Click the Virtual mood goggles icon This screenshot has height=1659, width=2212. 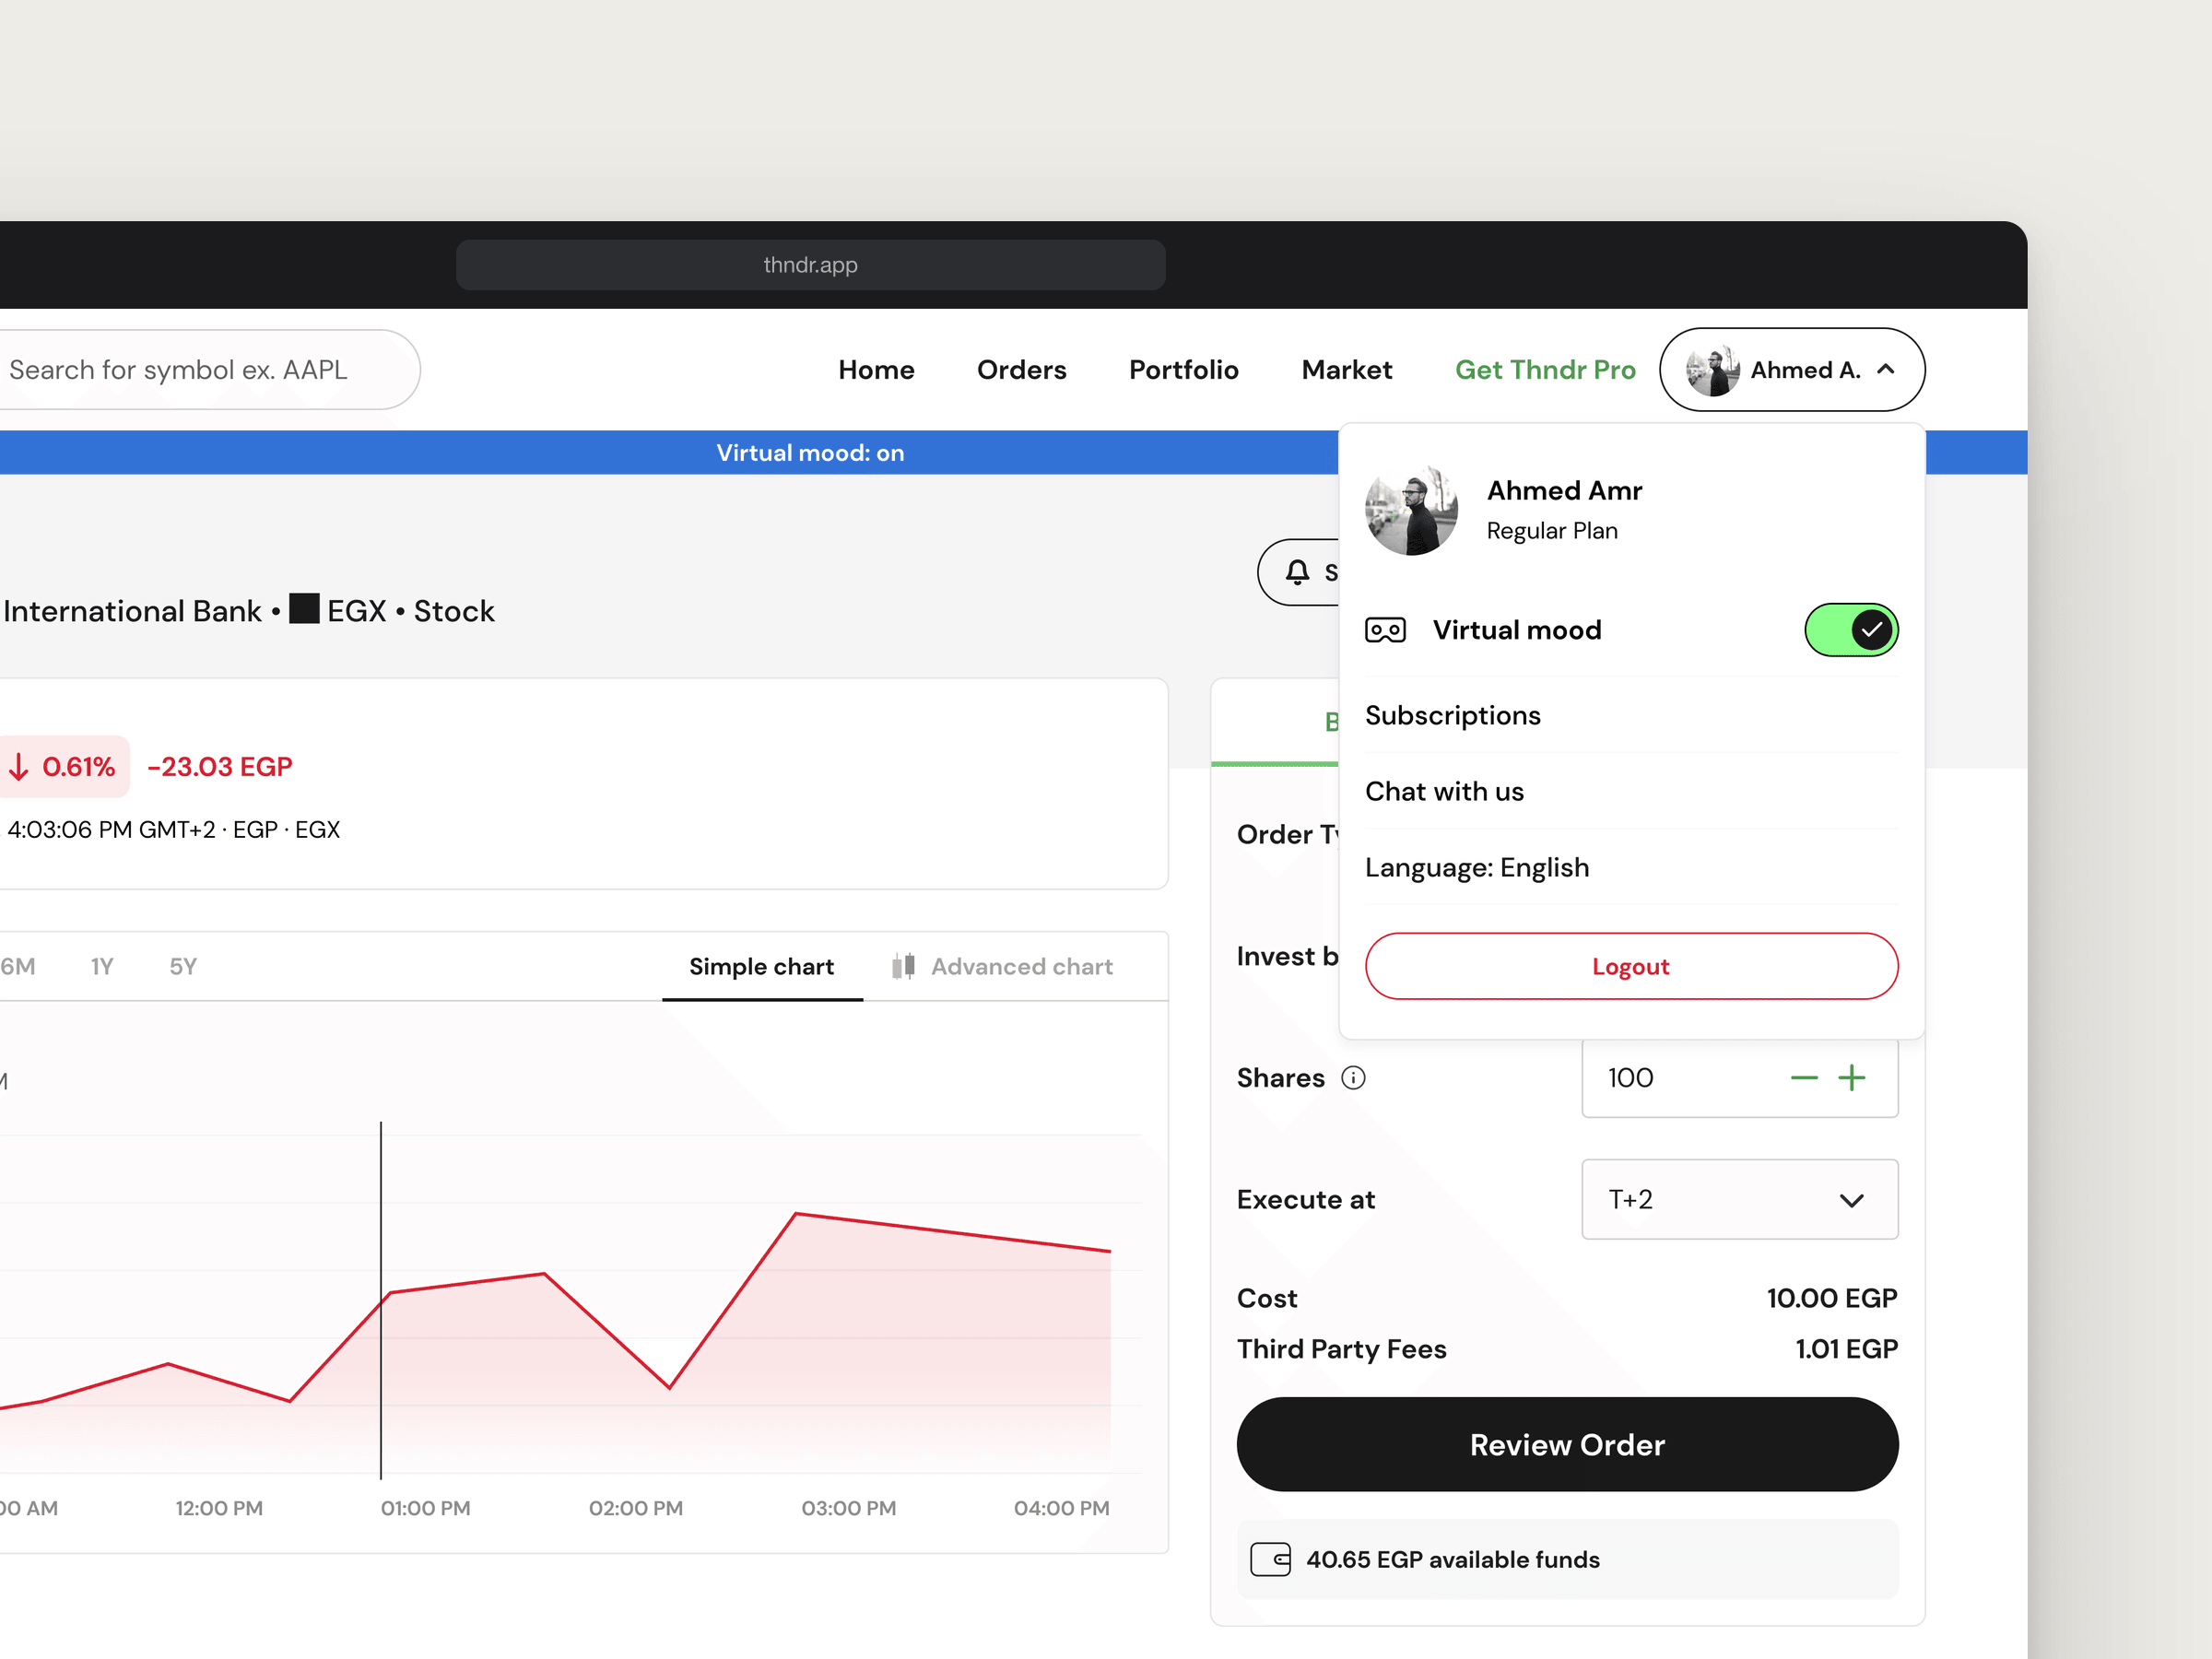(x=1385, y=630)
